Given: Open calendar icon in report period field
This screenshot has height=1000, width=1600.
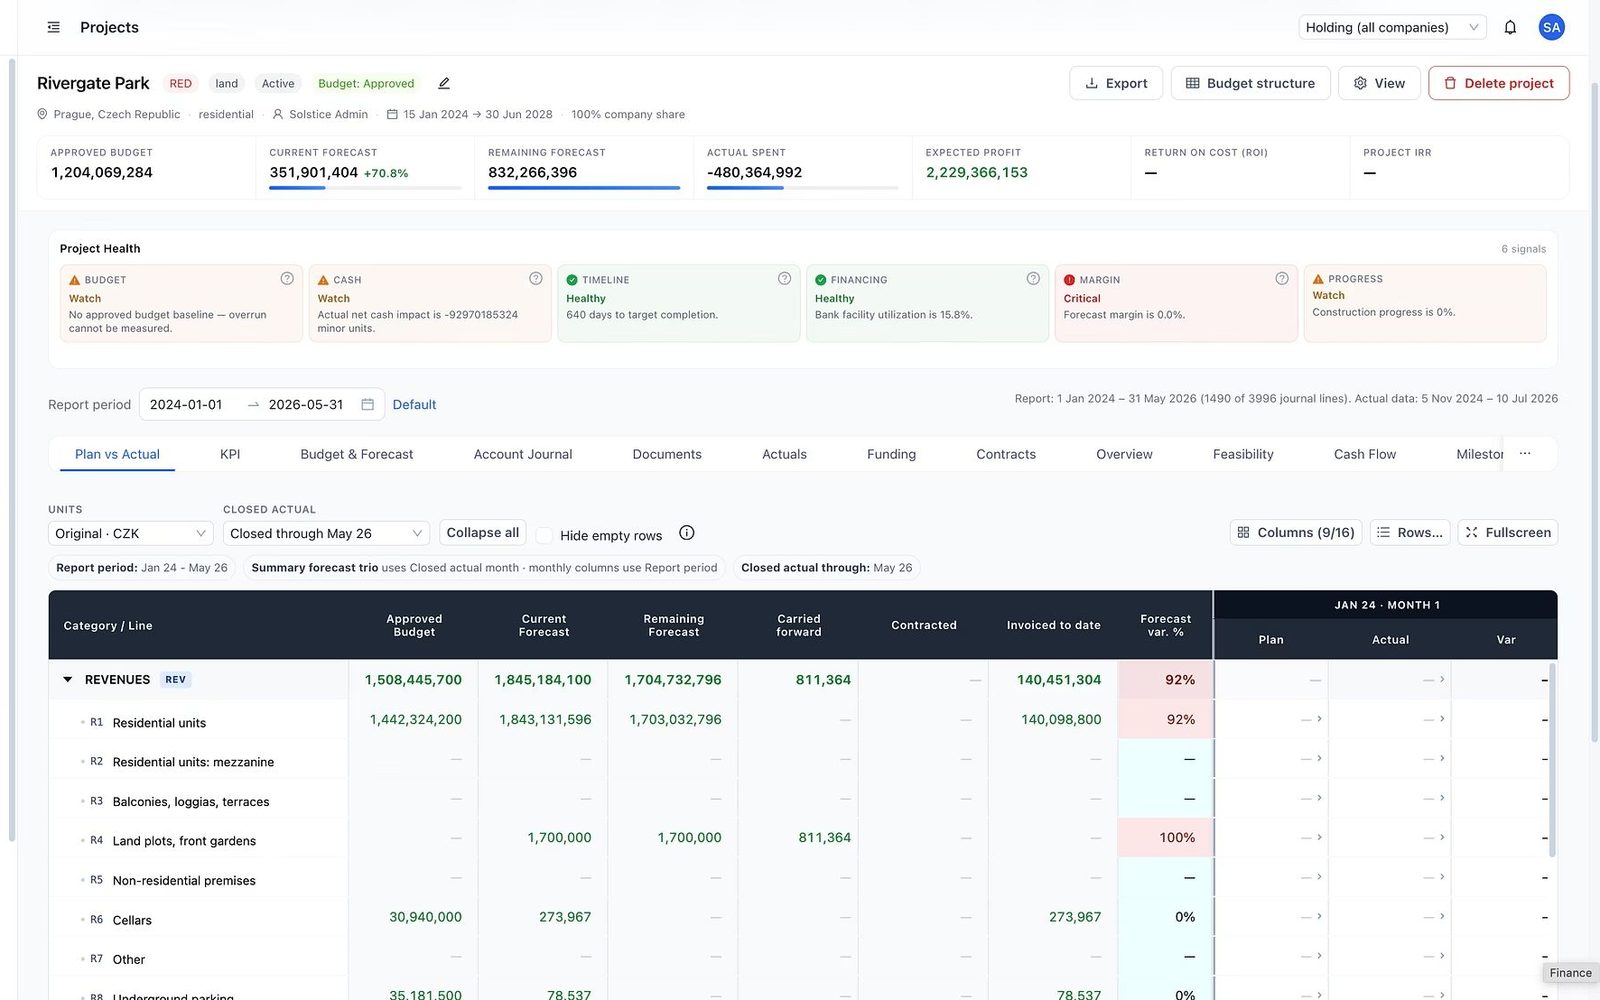Looking at the screenshot, I should coord(367,404).
